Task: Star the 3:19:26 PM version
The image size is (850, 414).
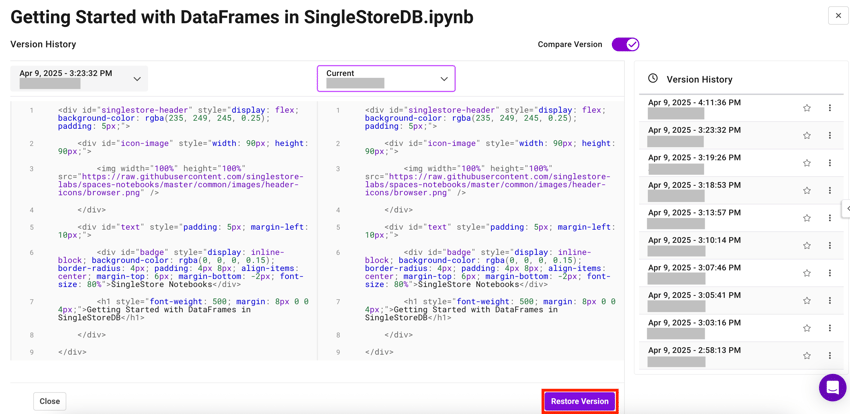Action: 807,163
